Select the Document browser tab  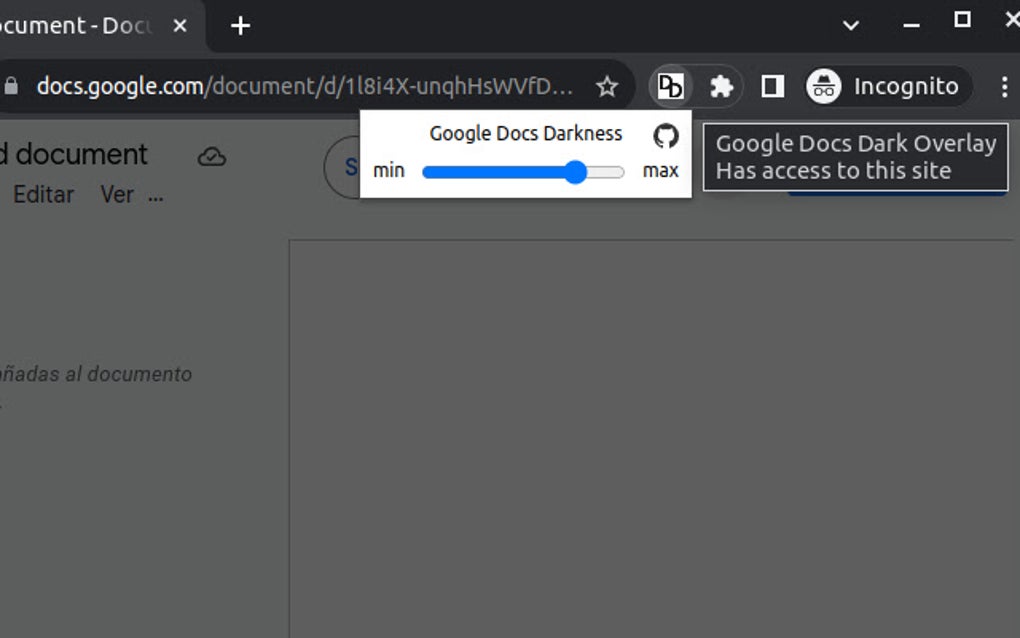coord(76,25)
